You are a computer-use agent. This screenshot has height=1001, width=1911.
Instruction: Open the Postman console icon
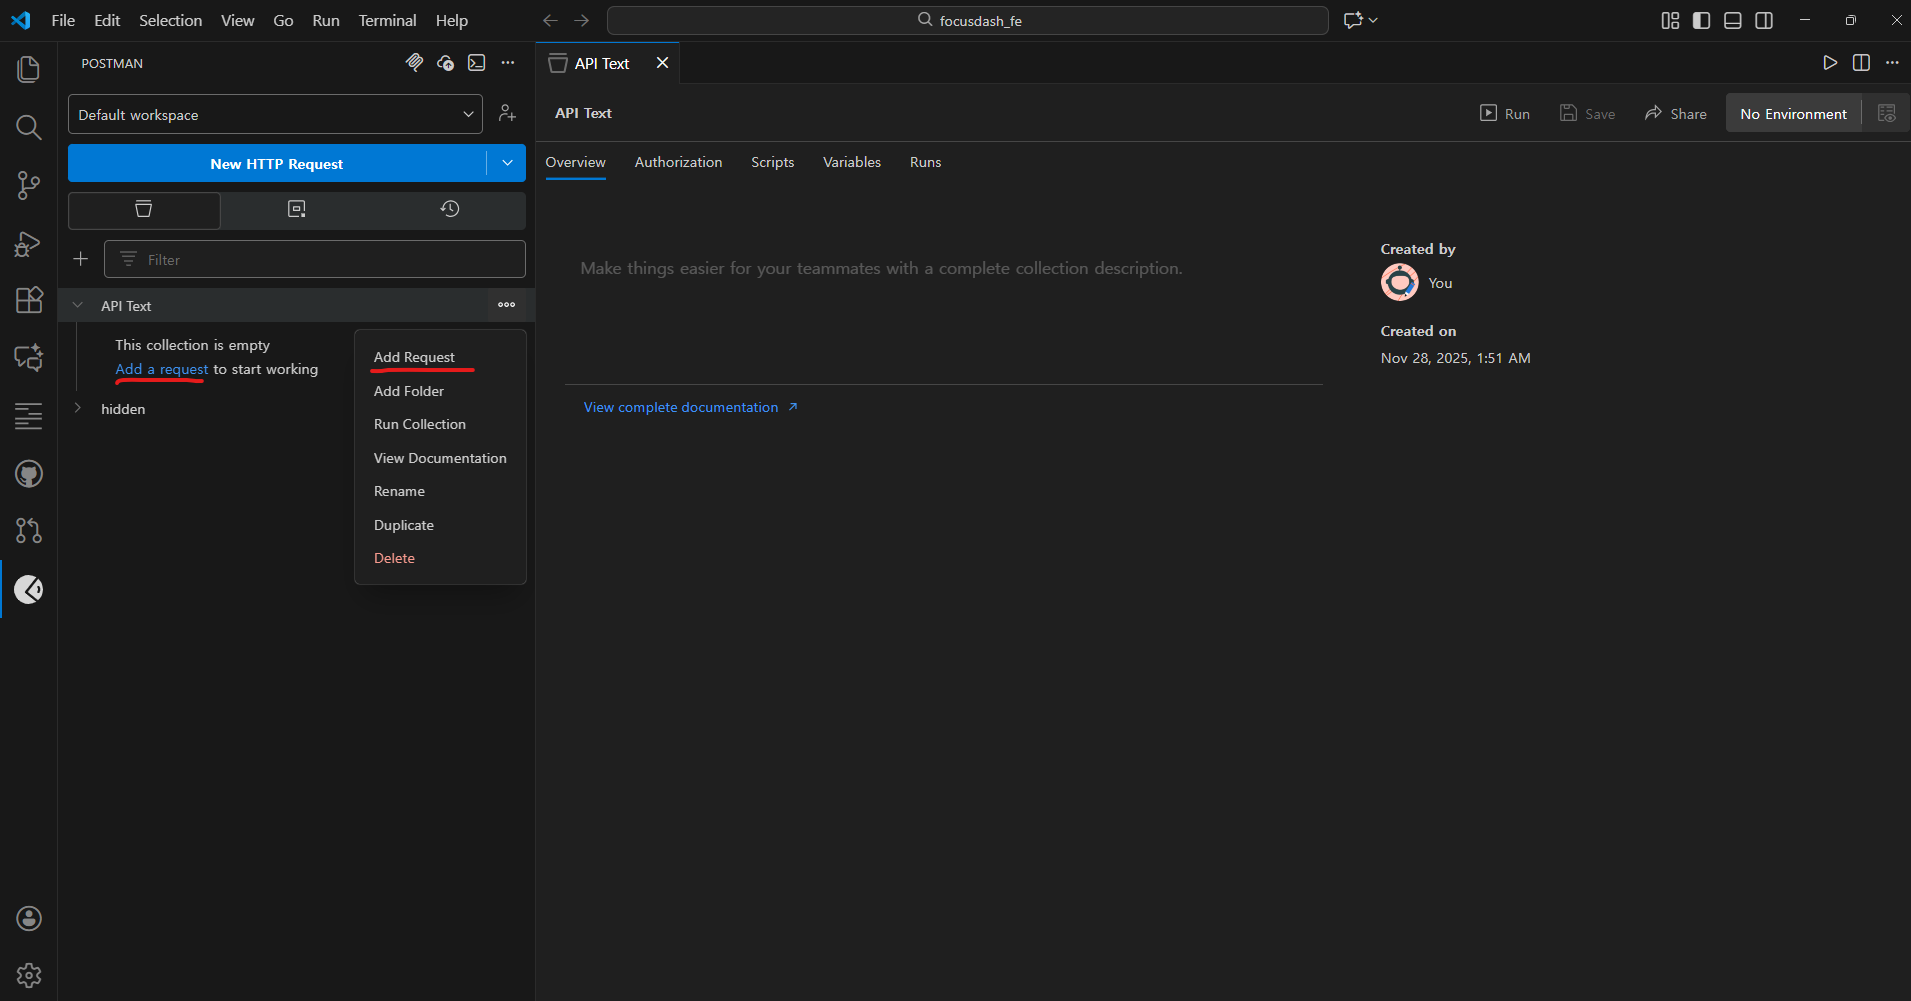477,63
